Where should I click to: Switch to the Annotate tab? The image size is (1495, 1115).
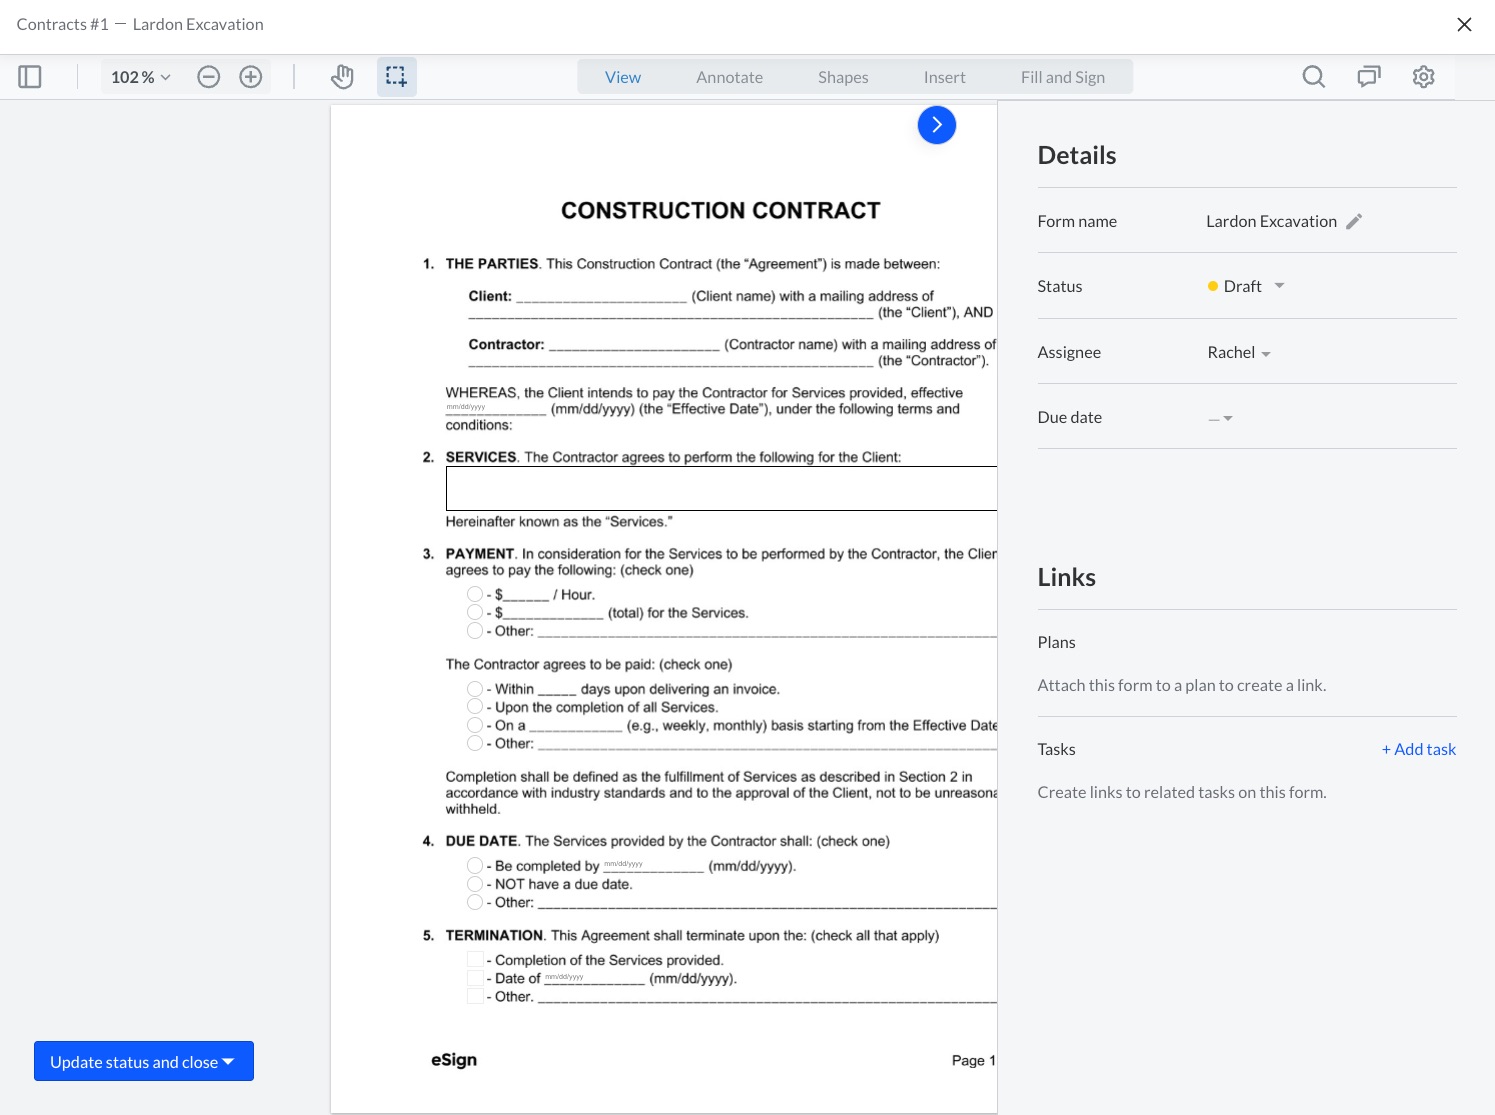point(729,77)
